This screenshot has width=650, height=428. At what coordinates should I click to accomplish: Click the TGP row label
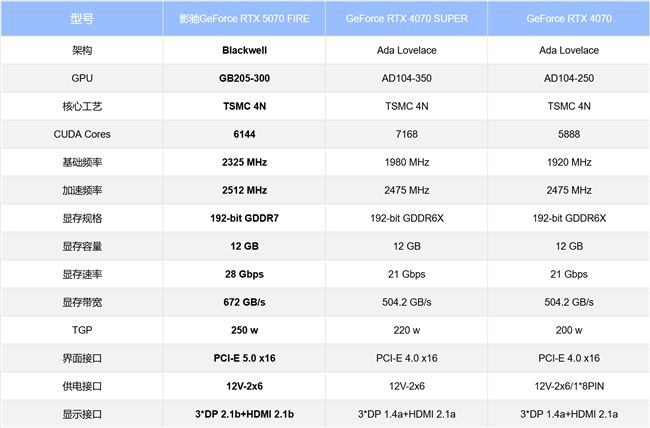pos(82,330)
